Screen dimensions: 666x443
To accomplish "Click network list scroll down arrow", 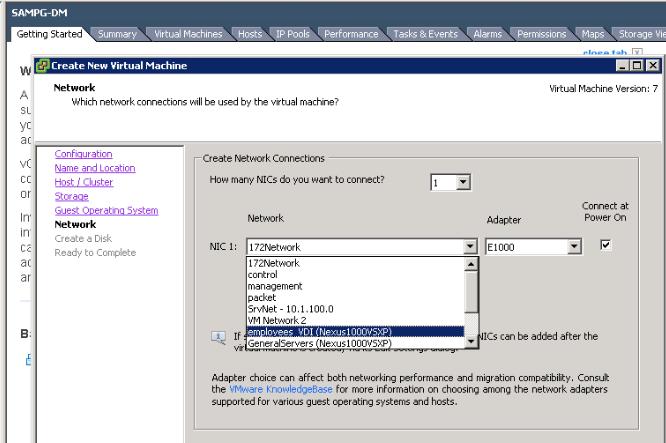I will pyautogui.click(x=471, y=341).
